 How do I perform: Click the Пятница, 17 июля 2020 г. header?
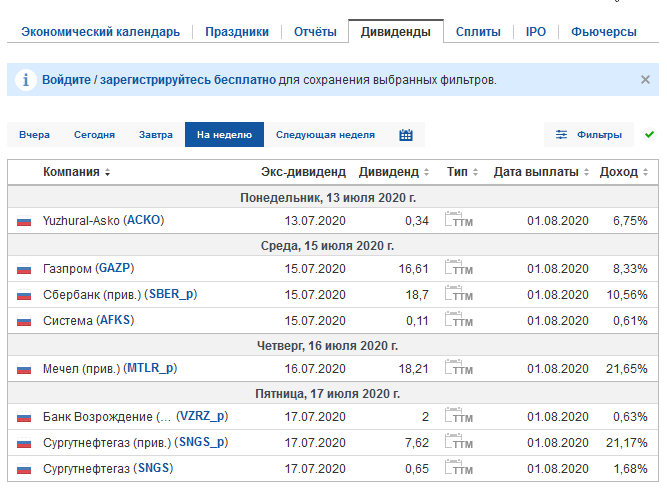[x=328, y=394]
